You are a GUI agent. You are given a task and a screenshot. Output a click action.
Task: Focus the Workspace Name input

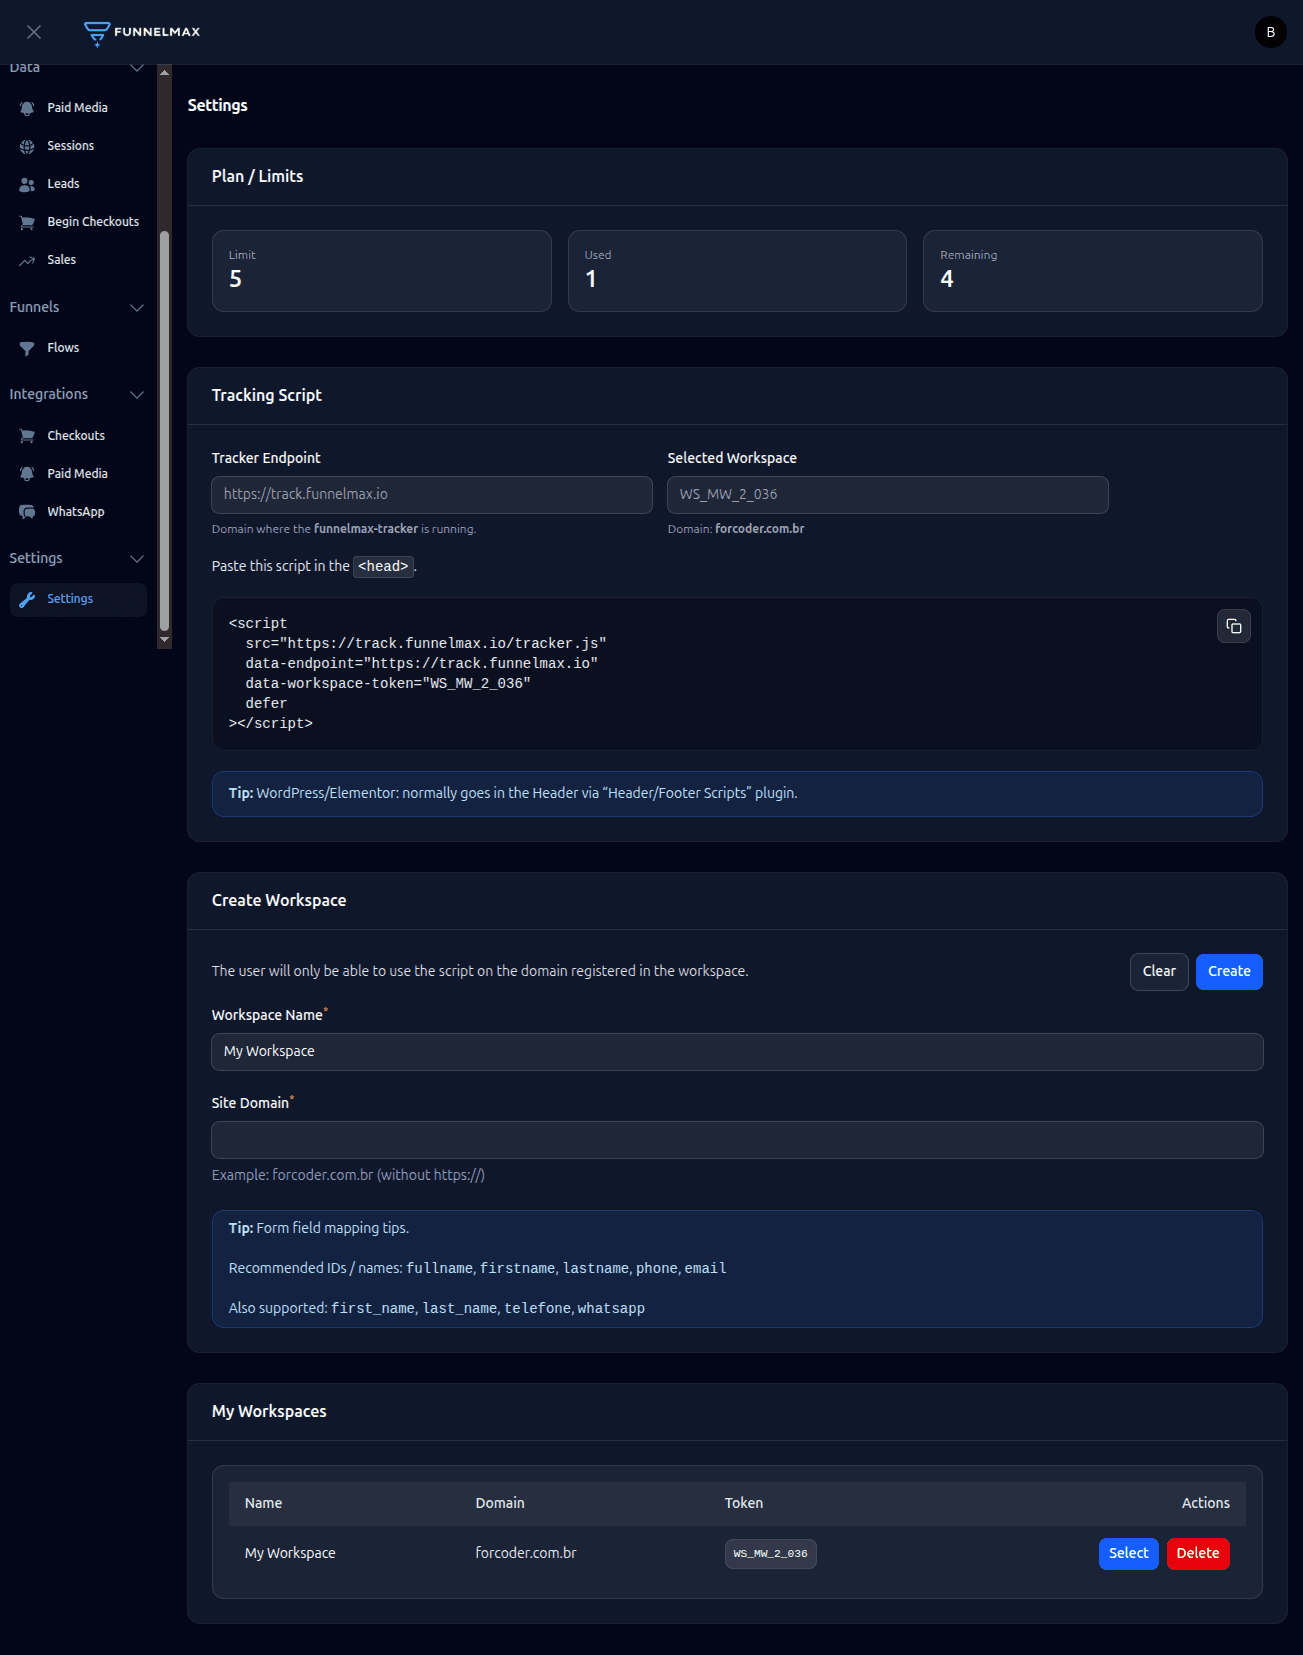click(737, 1052)
